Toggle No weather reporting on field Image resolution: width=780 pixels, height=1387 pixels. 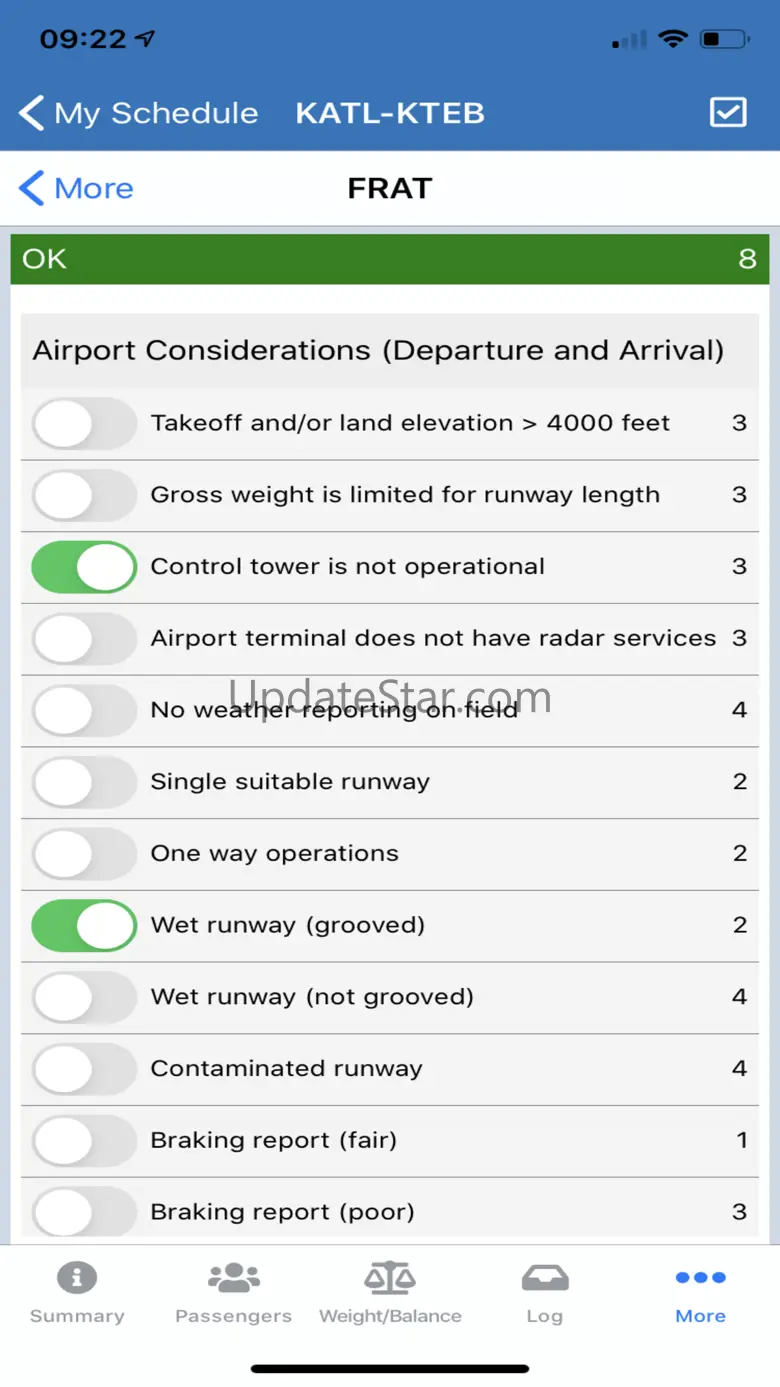(84, 710)
